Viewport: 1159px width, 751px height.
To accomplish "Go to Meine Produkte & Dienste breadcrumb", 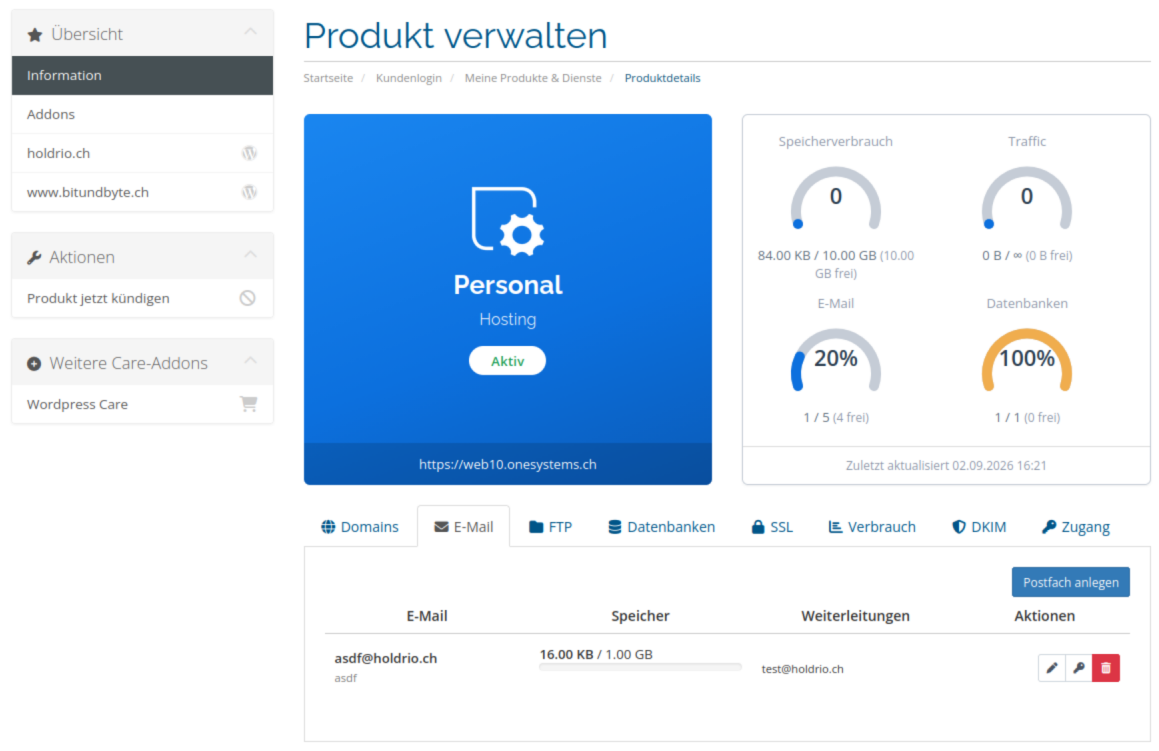I will 533,78.
